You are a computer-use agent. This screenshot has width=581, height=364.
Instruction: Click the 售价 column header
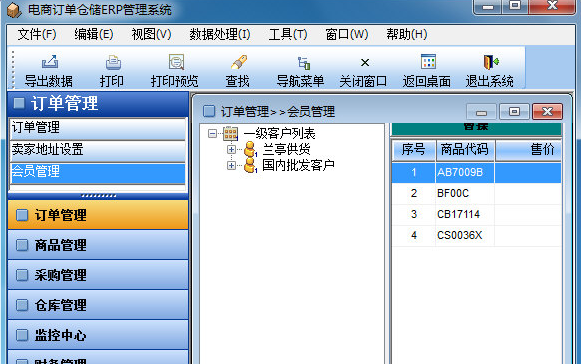528,150
